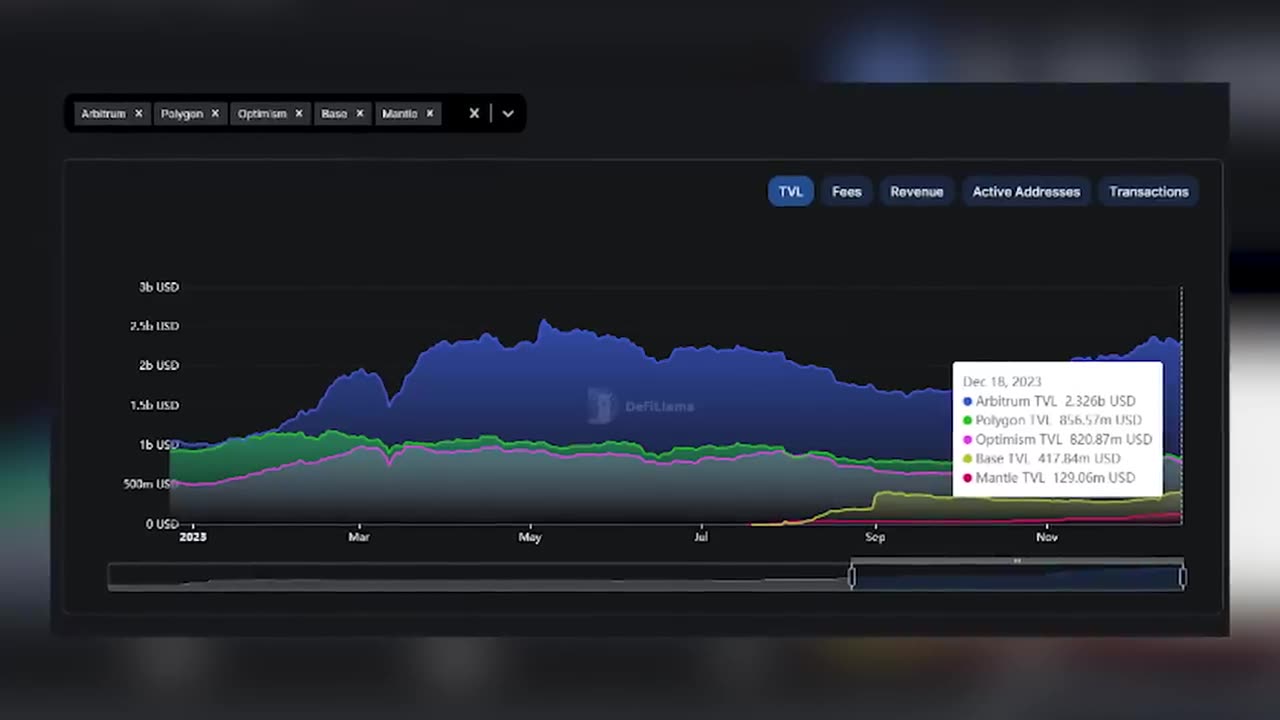Select the TVL metric tab

coord(790,192)
